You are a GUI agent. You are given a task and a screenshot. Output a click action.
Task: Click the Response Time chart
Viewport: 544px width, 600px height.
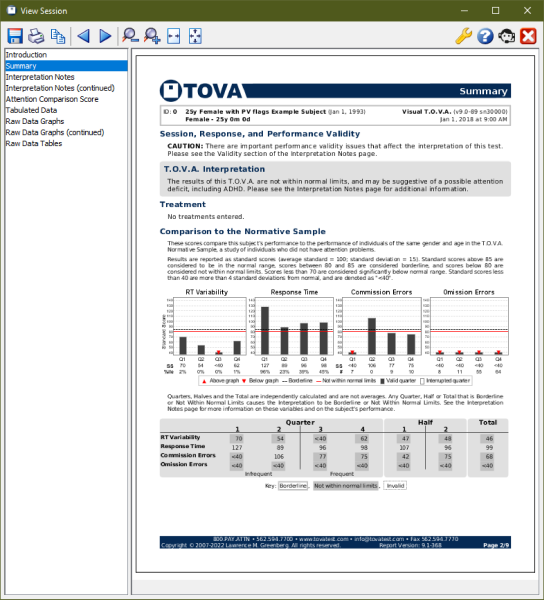[293, 326]
